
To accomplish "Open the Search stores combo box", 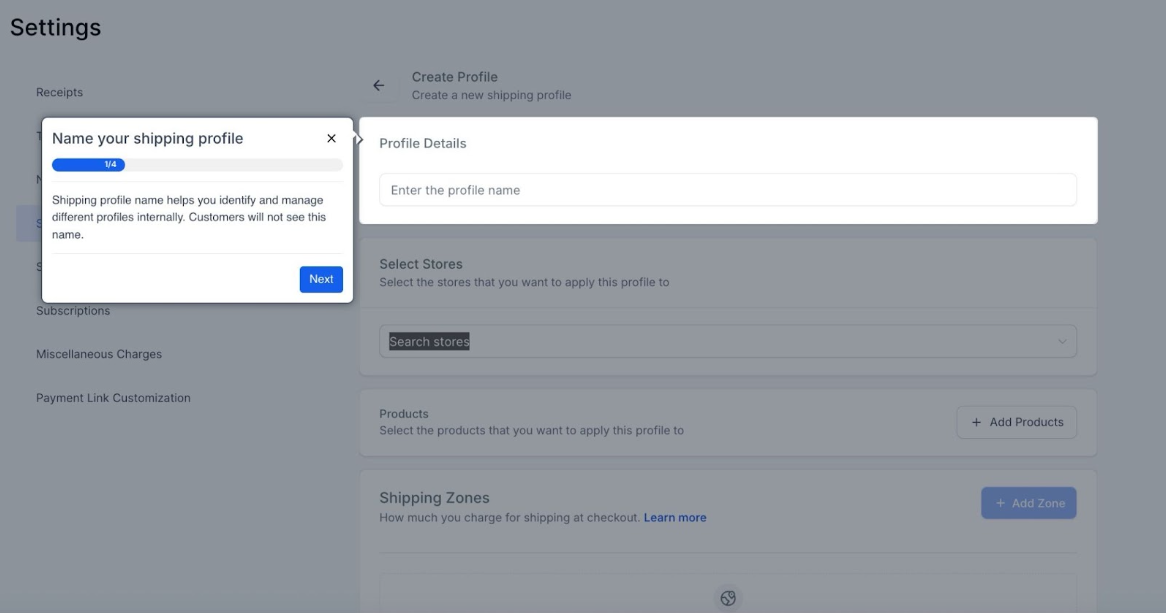I will (700, 342).
